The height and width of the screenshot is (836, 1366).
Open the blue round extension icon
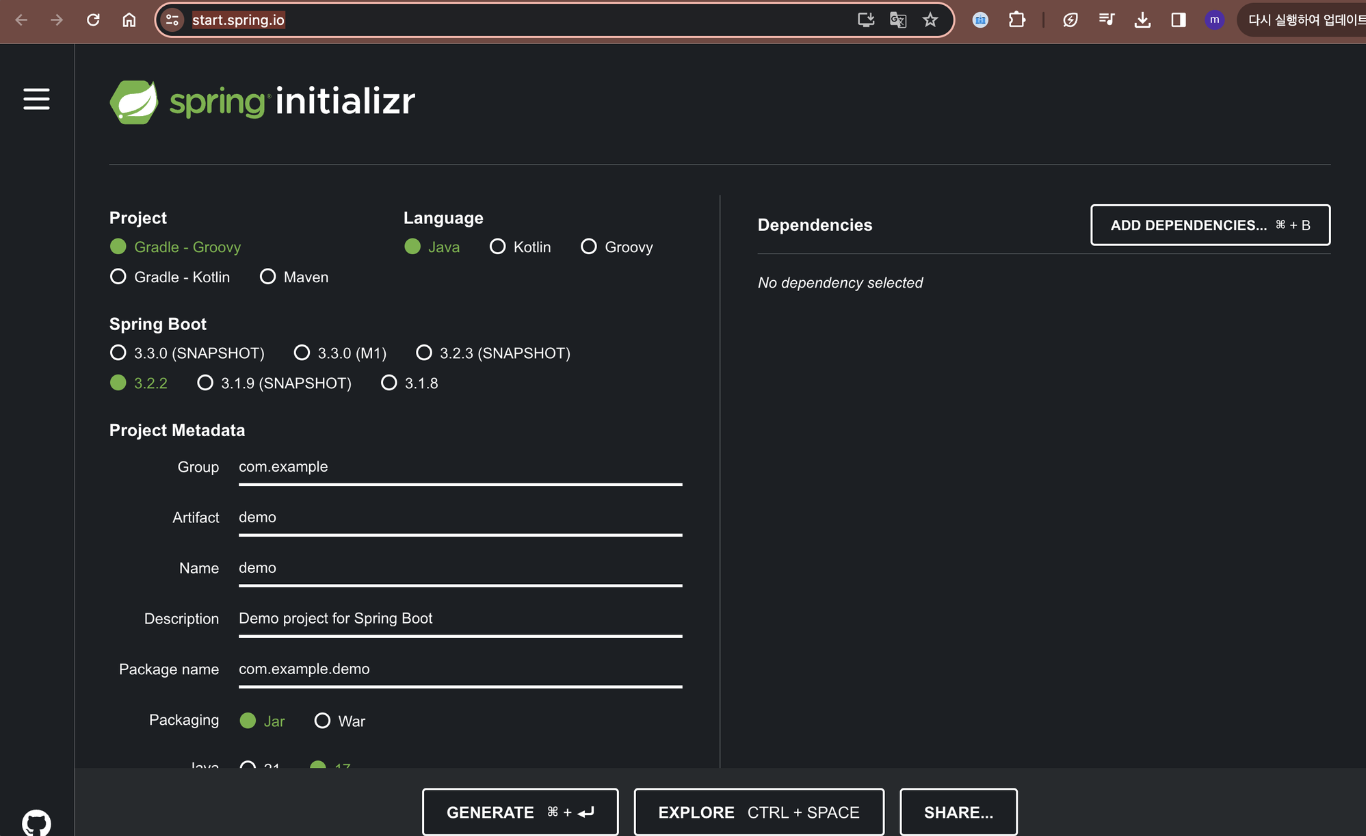tap(980, 20)
